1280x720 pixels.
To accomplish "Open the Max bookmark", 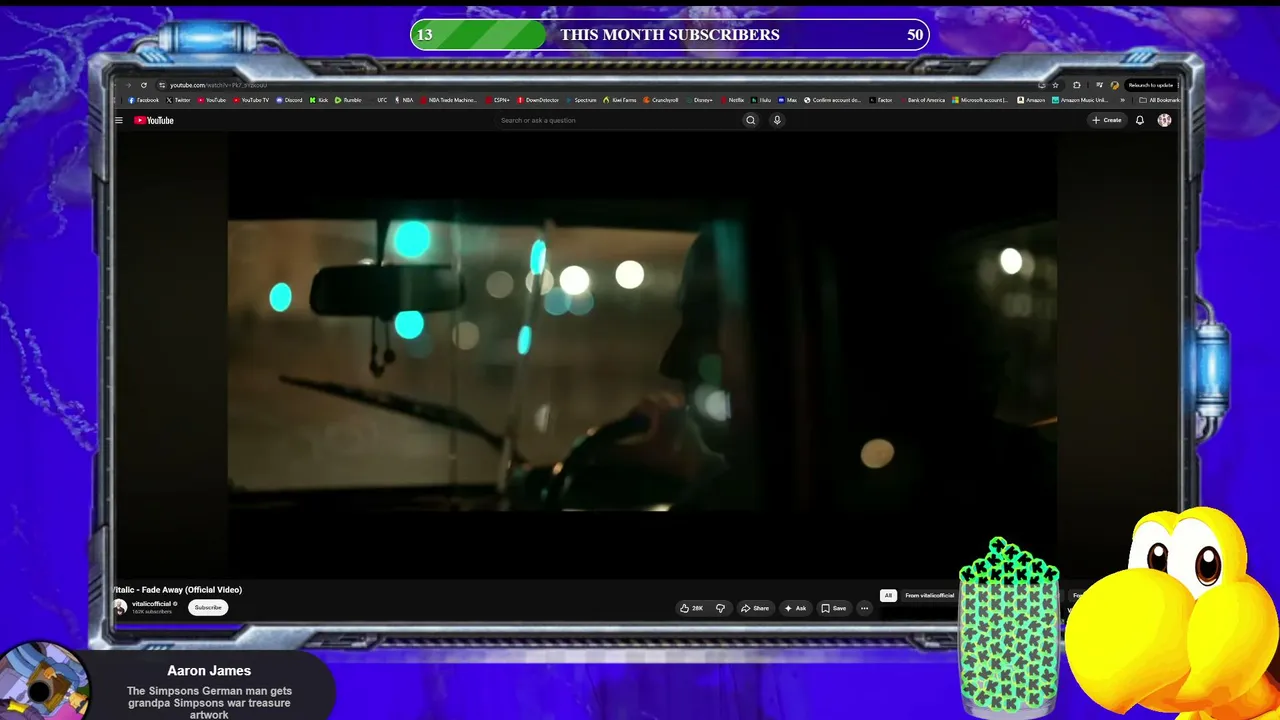I will 788,100.
